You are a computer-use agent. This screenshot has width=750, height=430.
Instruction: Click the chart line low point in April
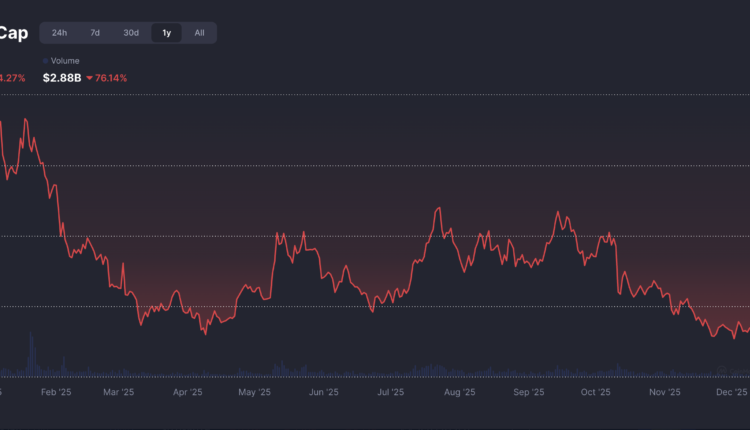[205, 332]
